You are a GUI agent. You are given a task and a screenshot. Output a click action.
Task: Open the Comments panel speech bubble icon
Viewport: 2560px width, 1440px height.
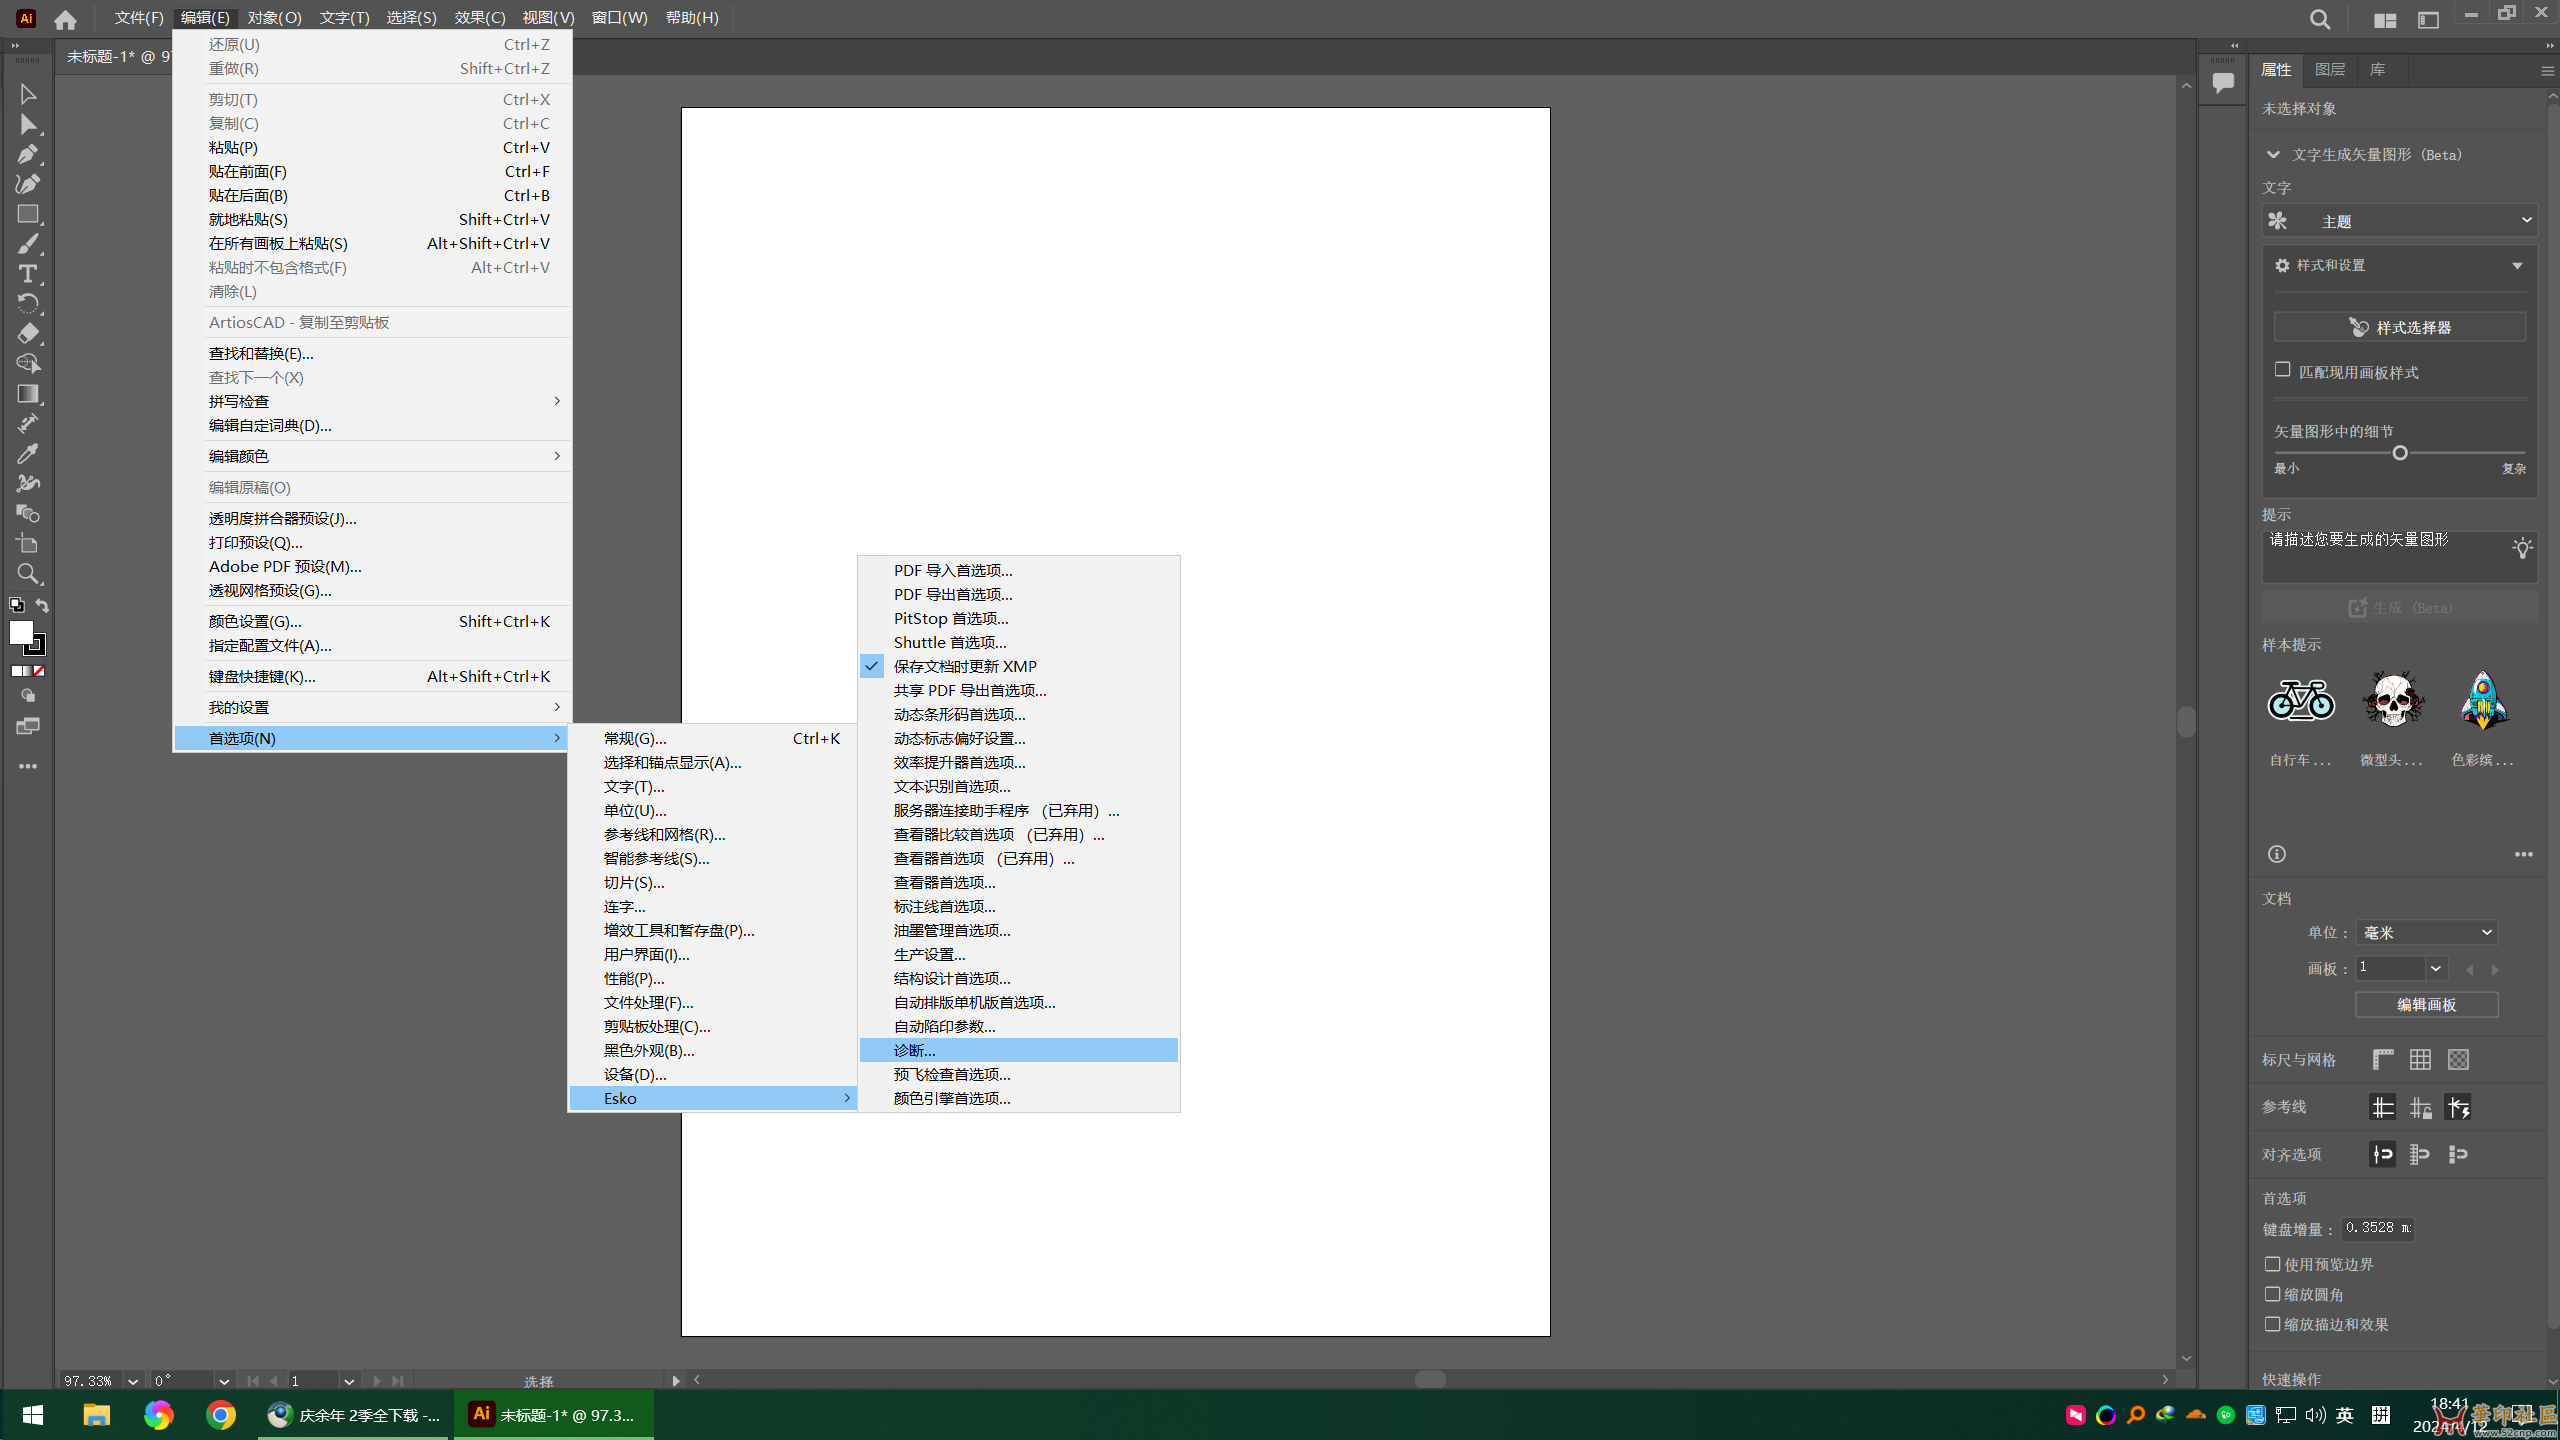coord(2223,83)
